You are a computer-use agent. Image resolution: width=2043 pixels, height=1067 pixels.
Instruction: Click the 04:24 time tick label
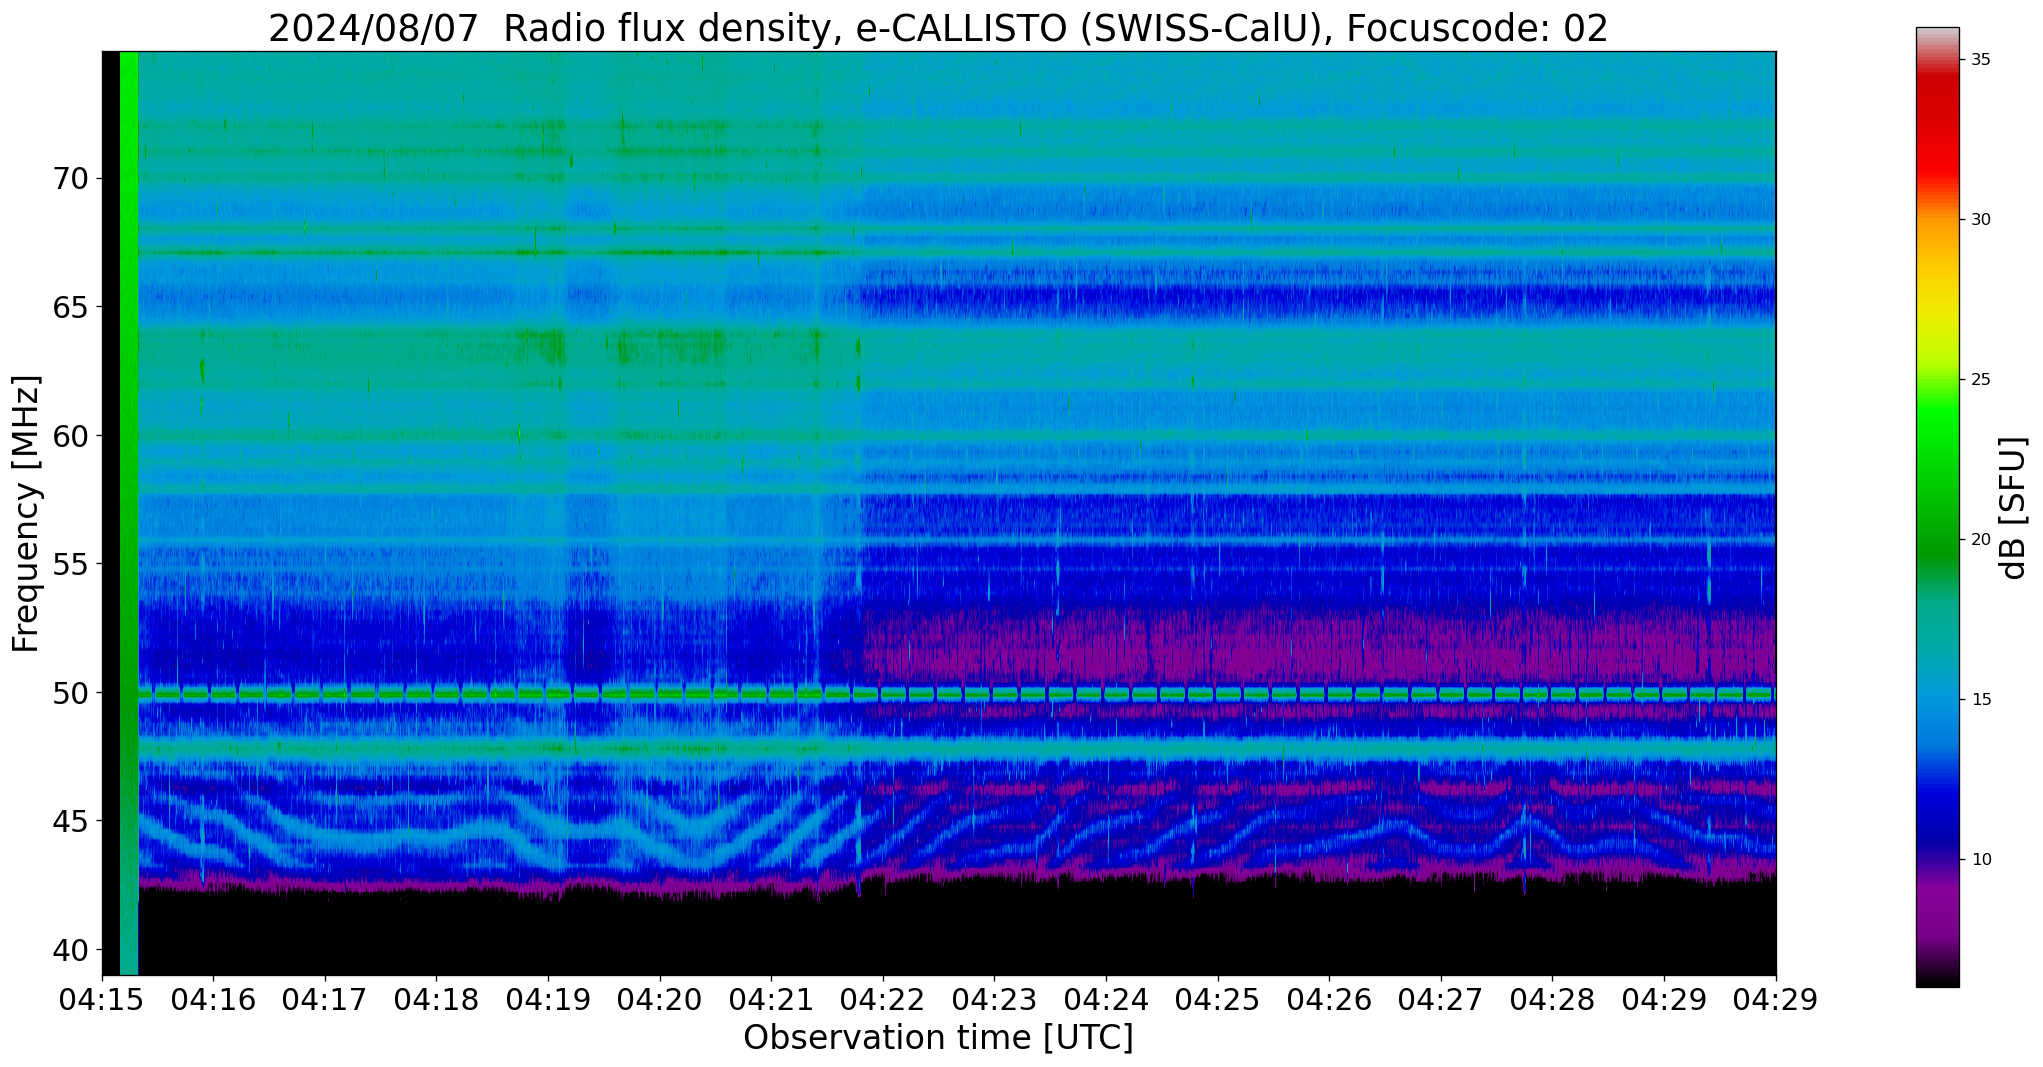tap(1106, 1000)
